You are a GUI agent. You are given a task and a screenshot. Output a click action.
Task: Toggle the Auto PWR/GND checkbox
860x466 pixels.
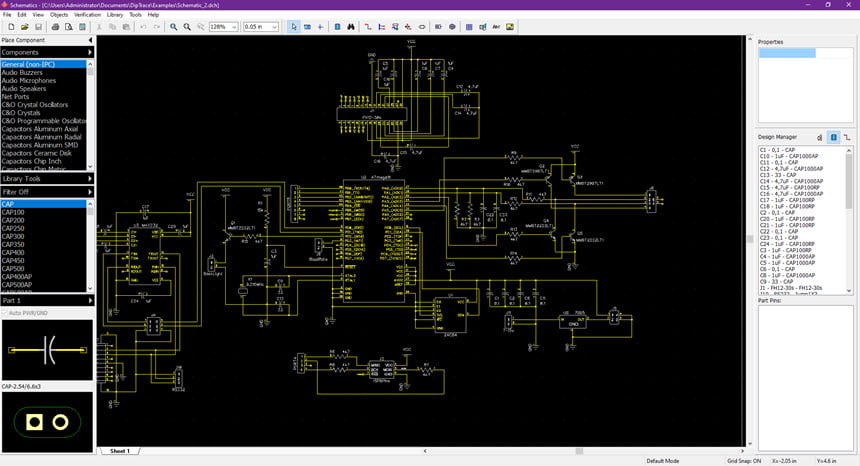pyautogui.click(x=5, y=313)
